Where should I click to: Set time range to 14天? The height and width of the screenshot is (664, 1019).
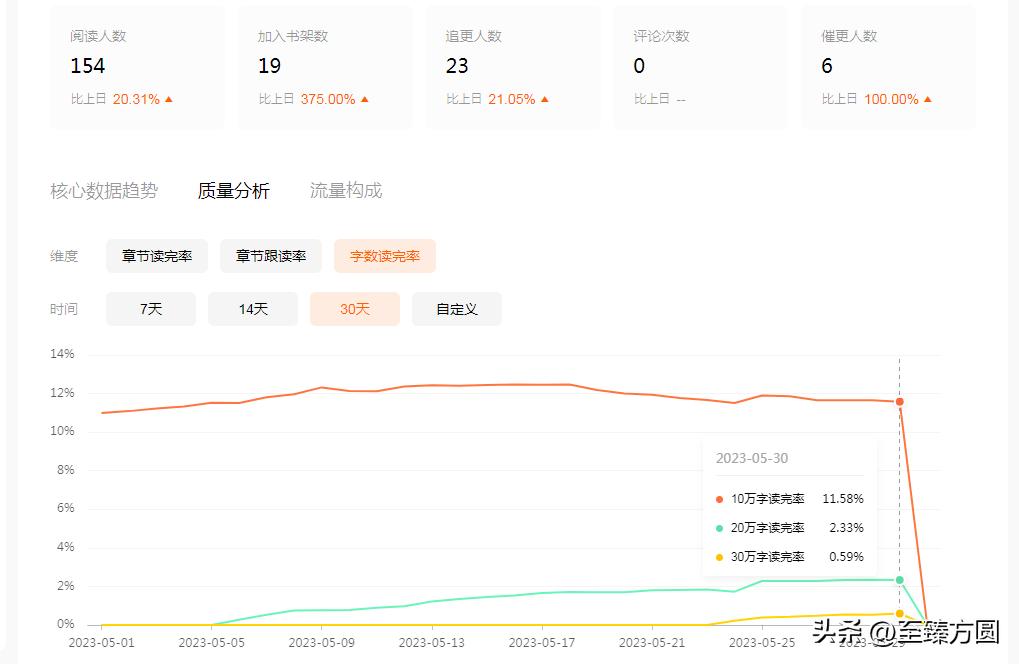(253, 309)
